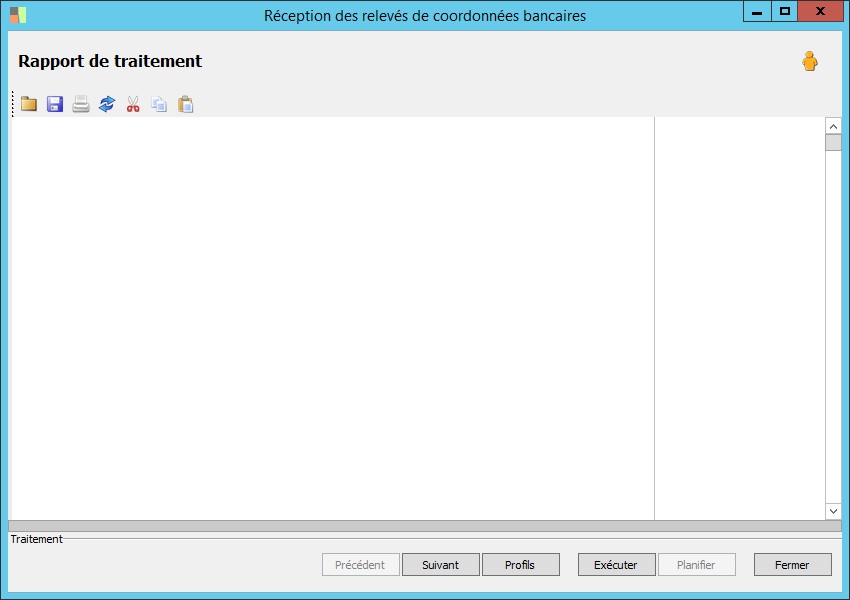Copy report text with the copy icon
The height and width of the screenshot is (600, 850).
click(x=159, y=104)
